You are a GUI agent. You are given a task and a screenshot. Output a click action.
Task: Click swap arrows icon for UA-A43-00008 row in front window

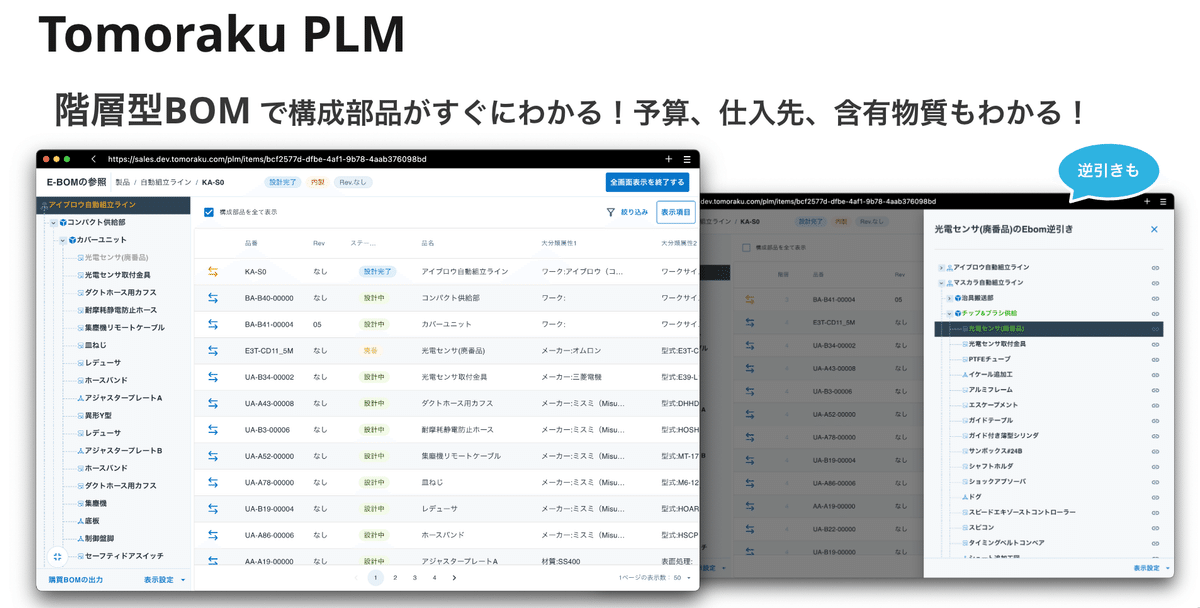point(212,403)
